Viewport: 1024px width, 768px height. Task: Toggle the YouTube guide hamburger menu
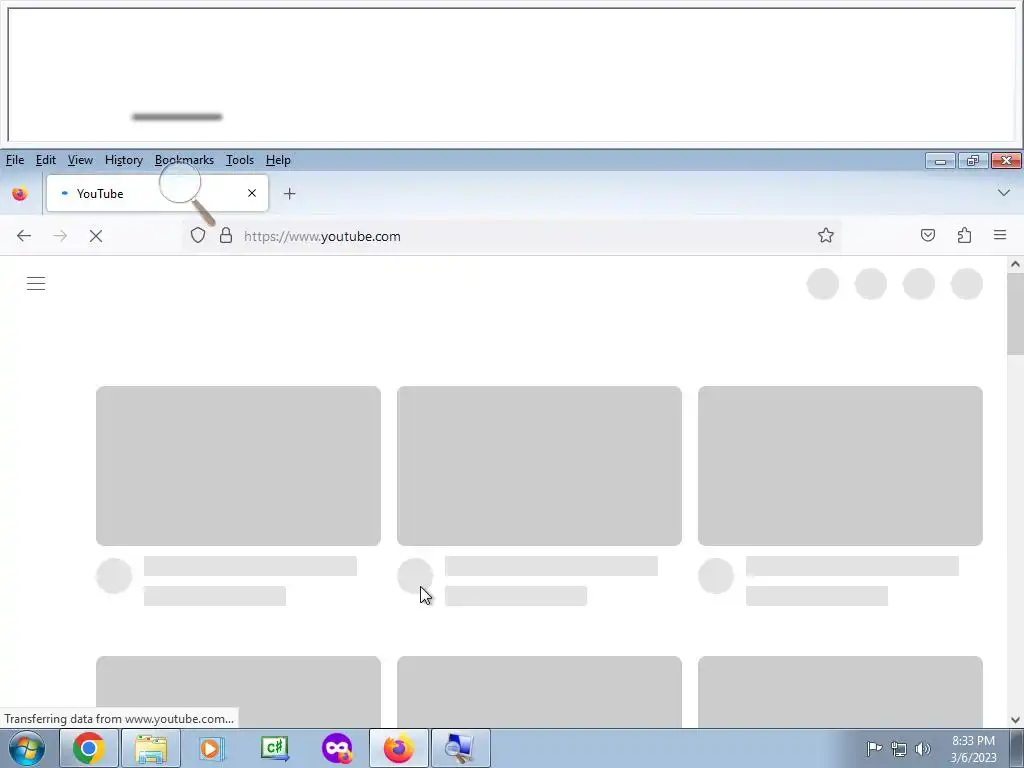pyautogui.click(x=36, y=283)
